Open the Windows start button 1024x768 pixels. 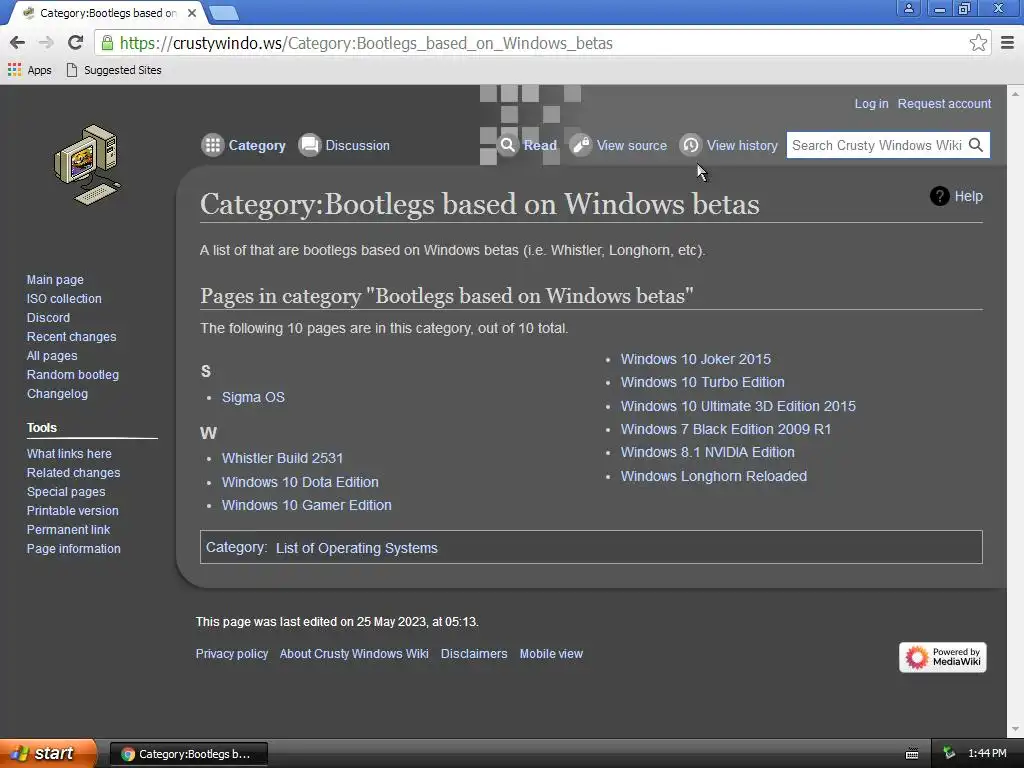tap(47, 753)
